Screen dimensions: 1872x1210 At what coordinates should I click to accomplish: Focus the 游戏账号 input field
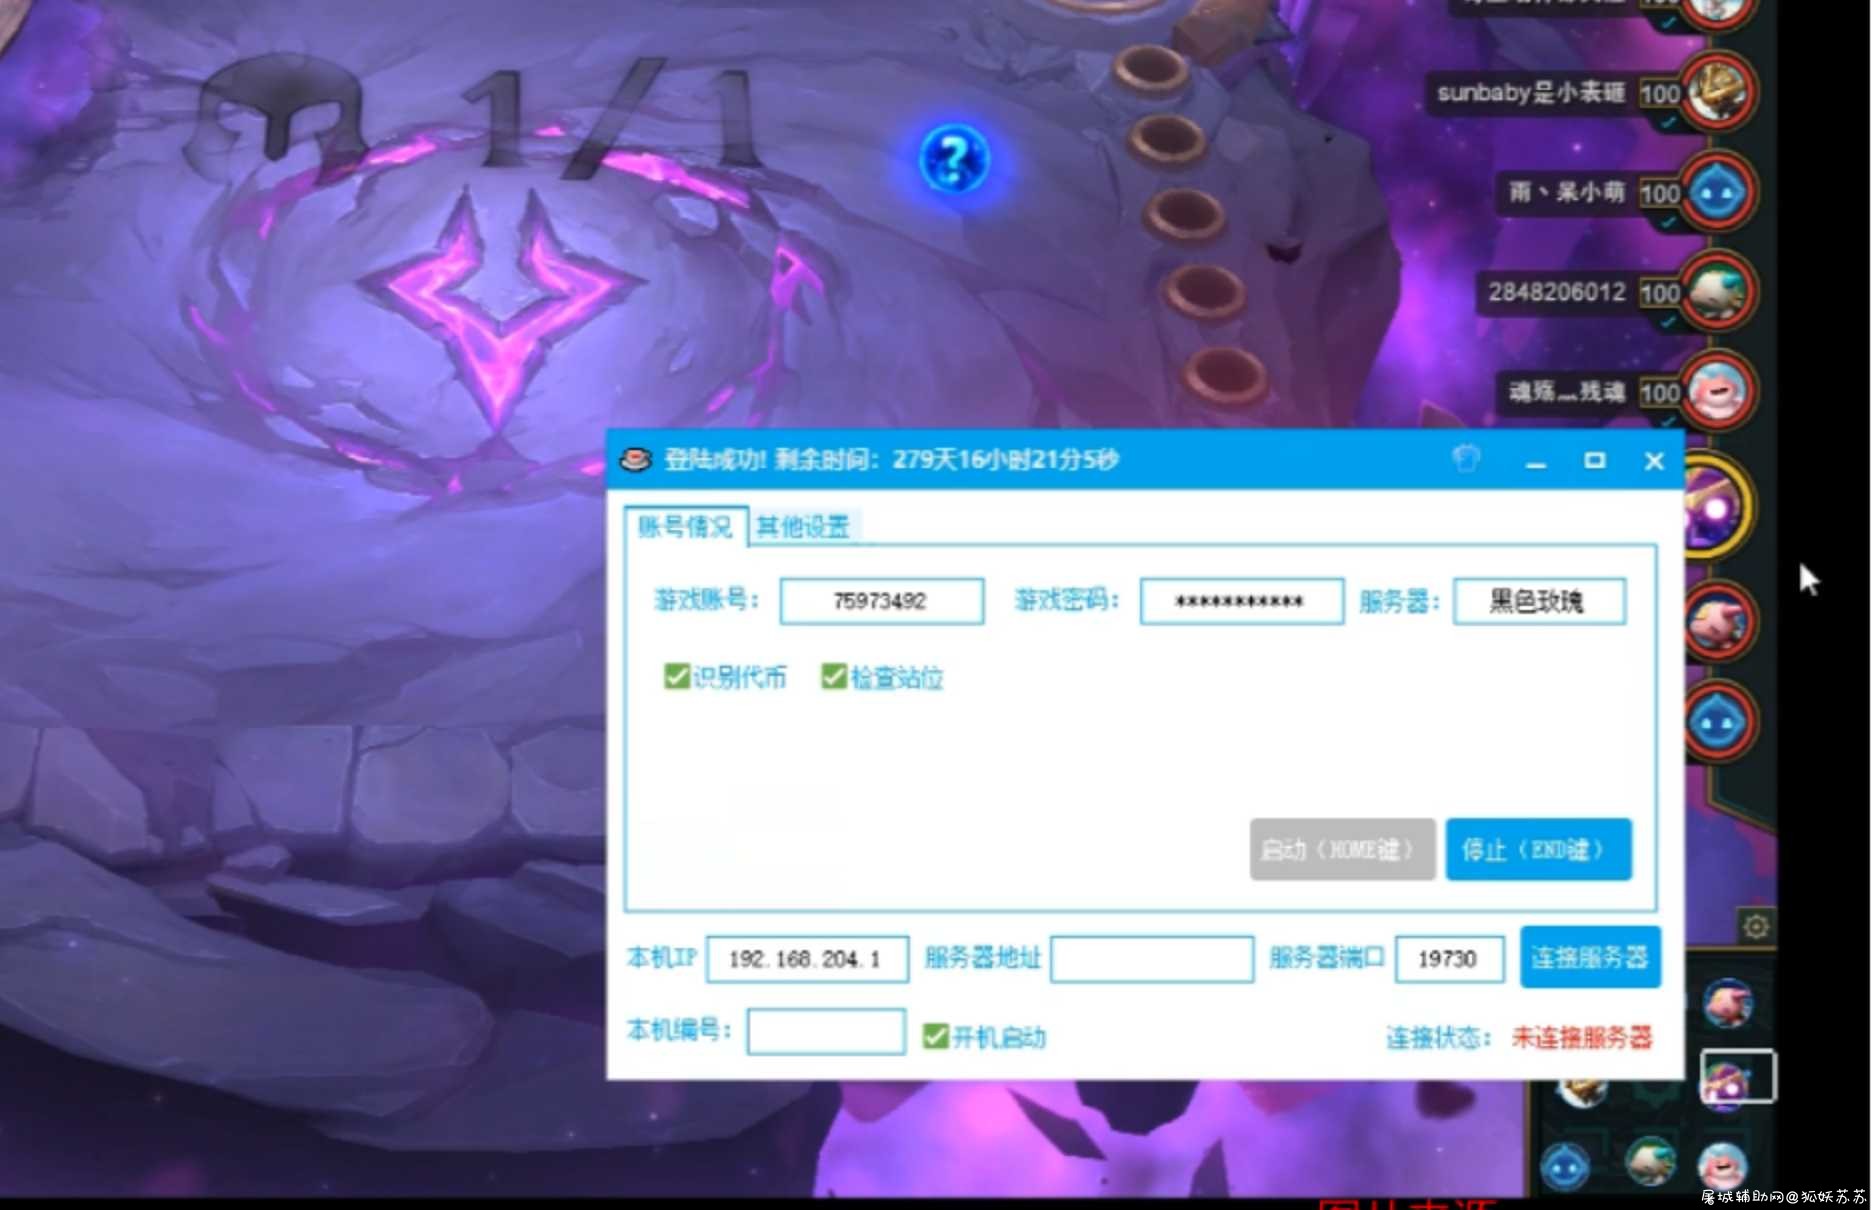click(x=881, y=601)
